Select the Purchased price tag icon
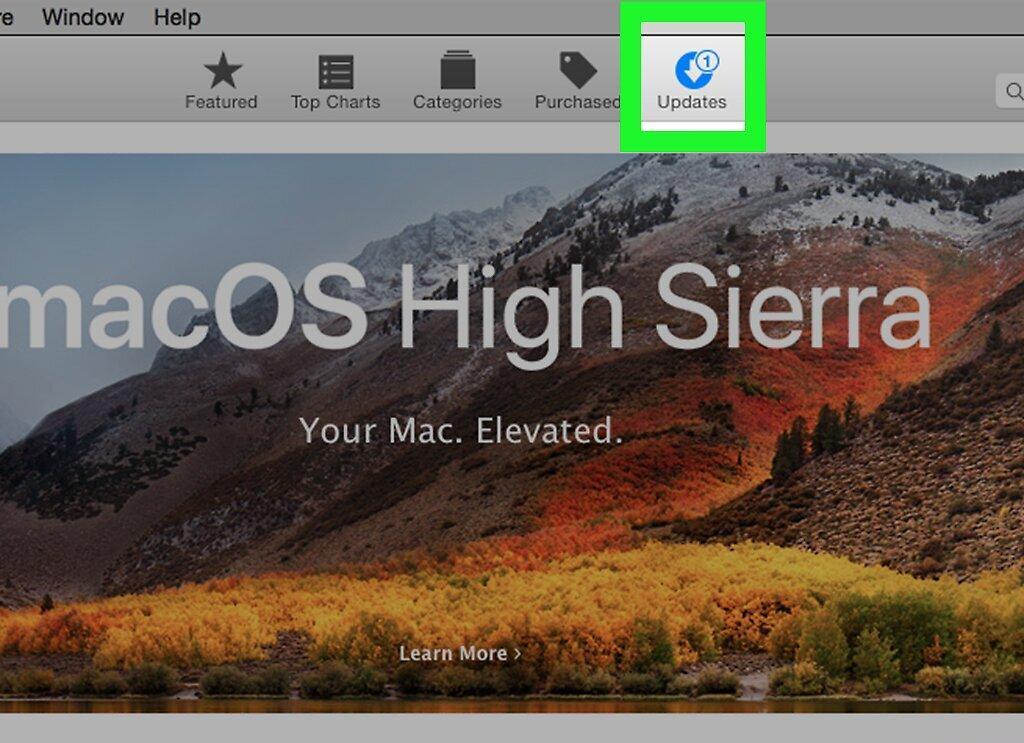 [x=578, y=70]
